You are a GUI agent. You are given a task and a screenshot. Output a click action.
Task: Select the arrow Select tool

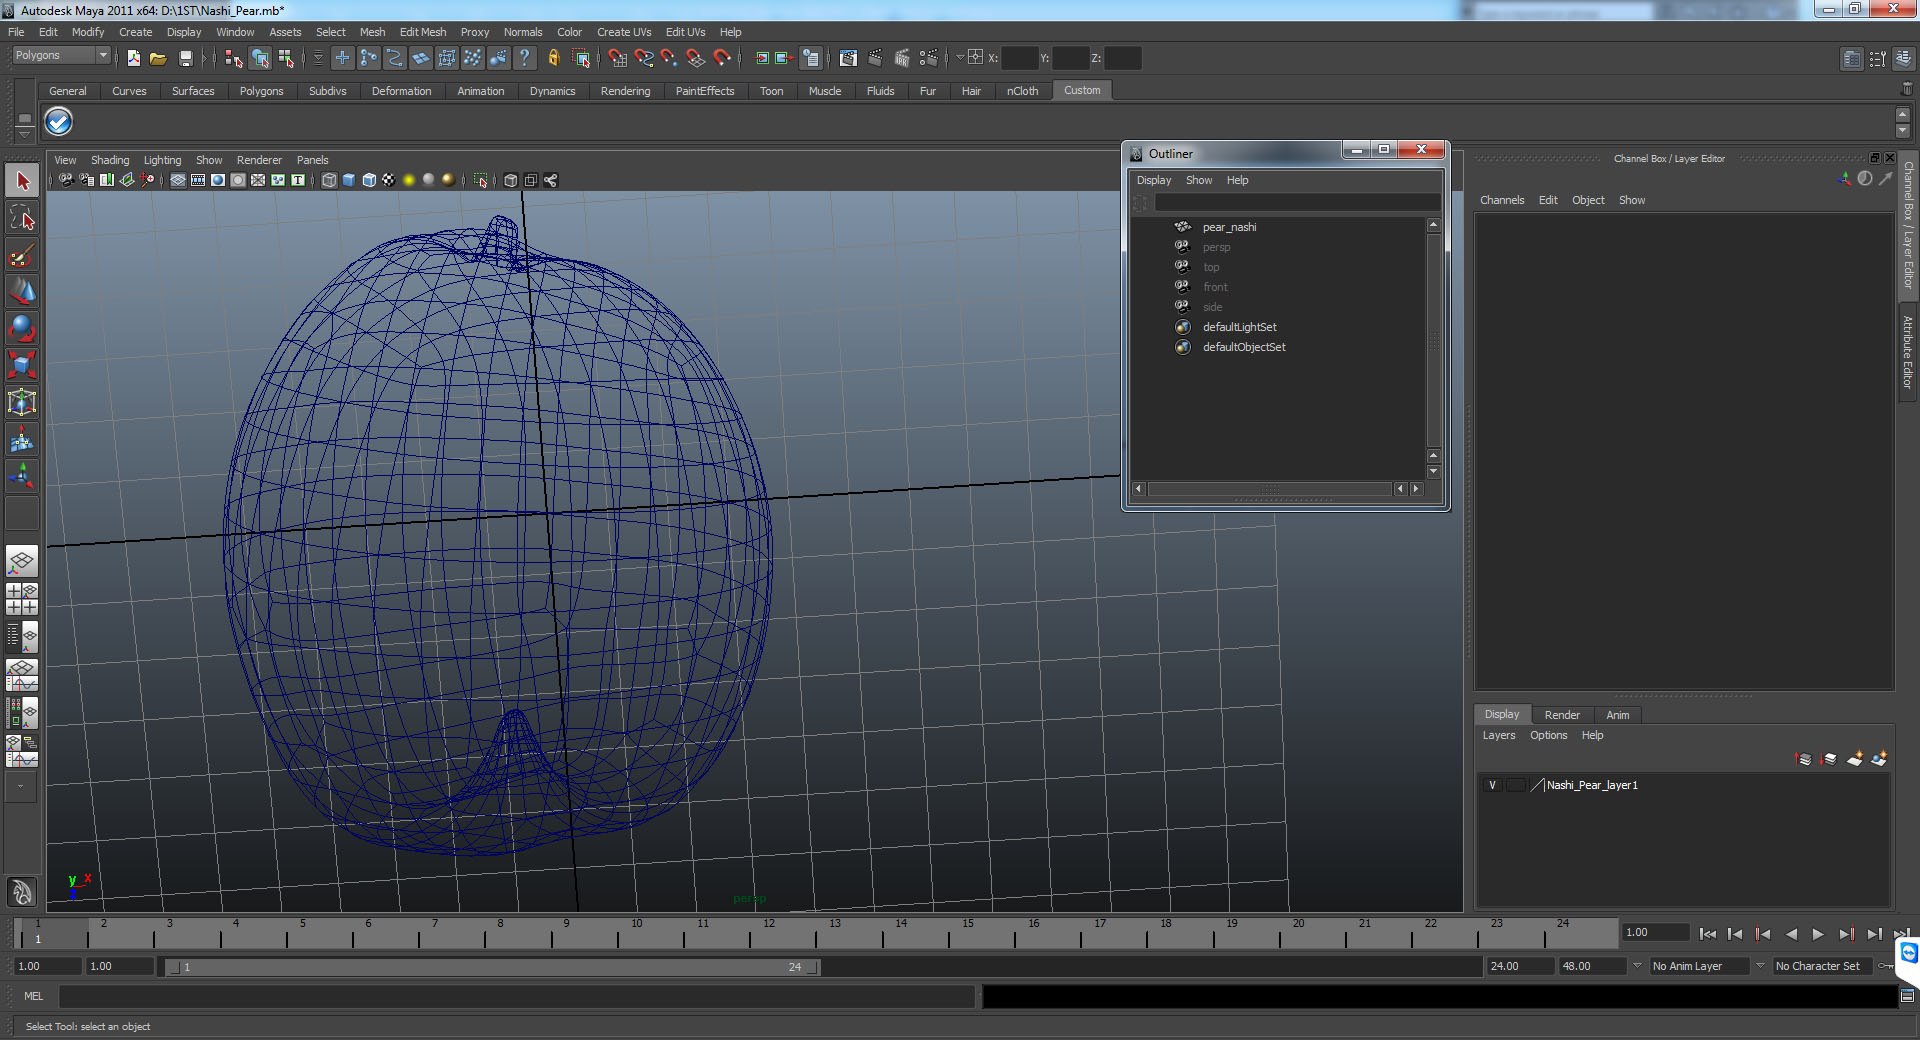click(x=22, y=181)
